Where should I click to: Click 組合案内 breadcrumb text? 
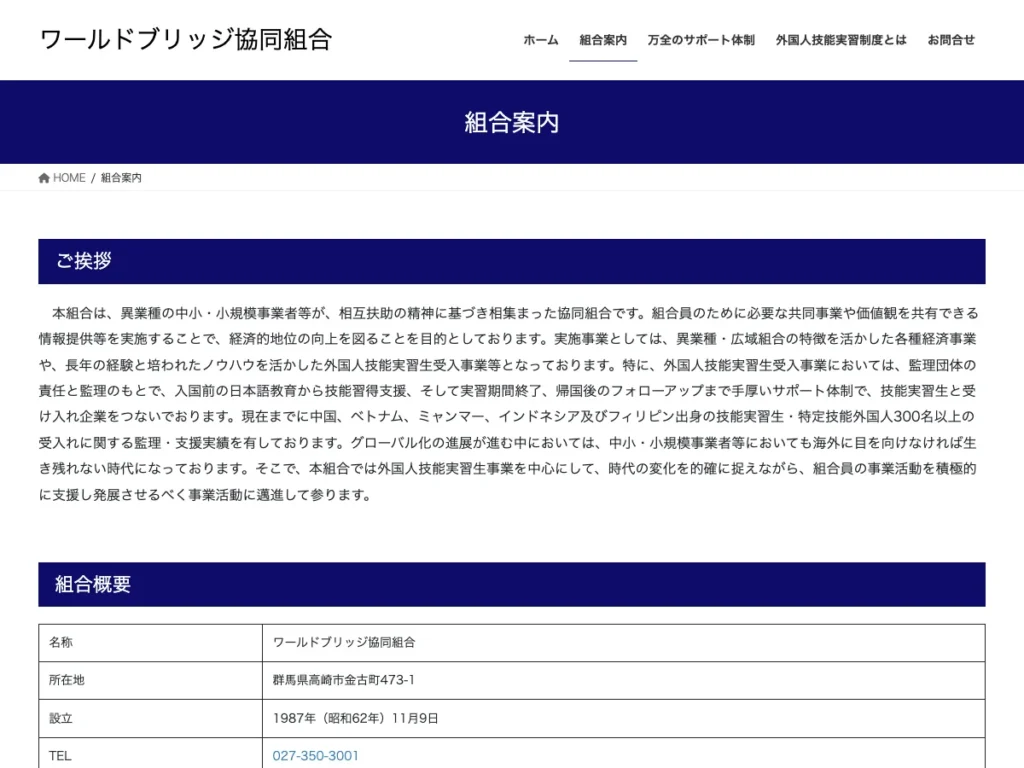[x=121, y=178]
